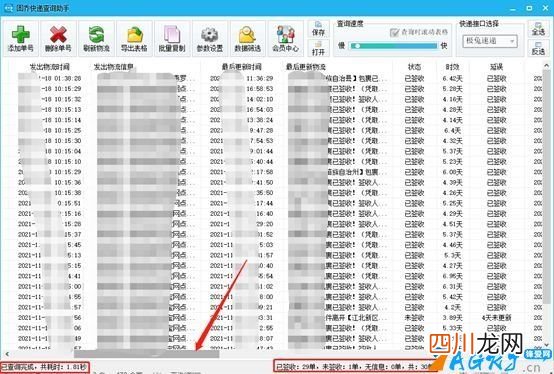Viewport: 554px width, 374px height.
Task: Click the 未签收 status cell
Action: [x=414, y=318]
